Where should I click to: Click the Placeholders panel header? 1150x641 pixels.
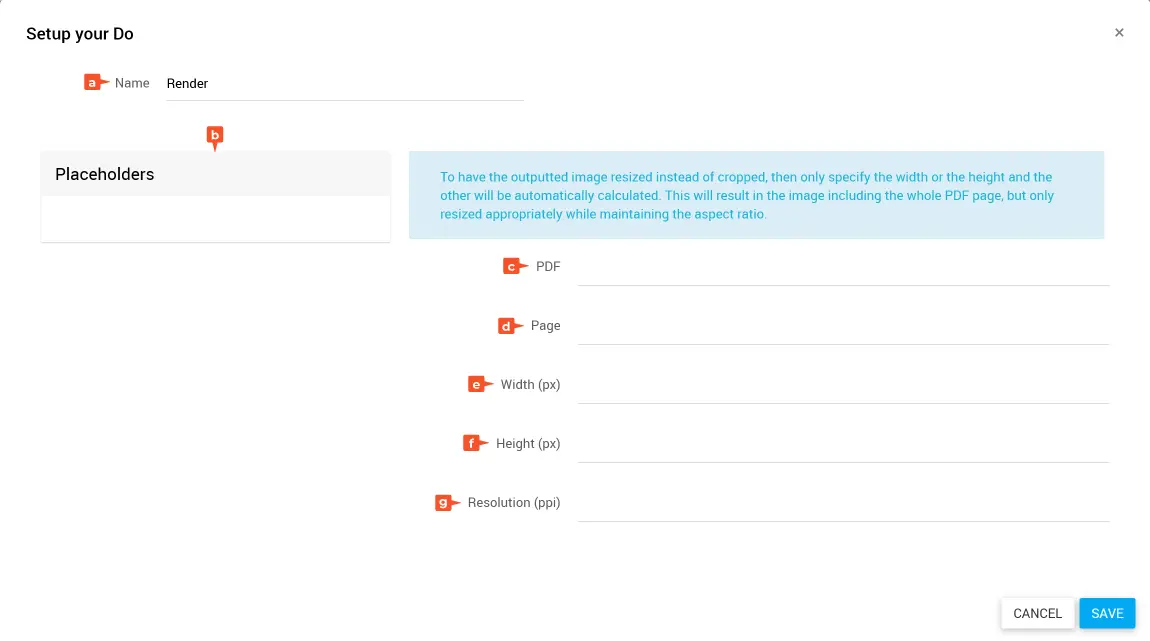click(x=215, y=174)
